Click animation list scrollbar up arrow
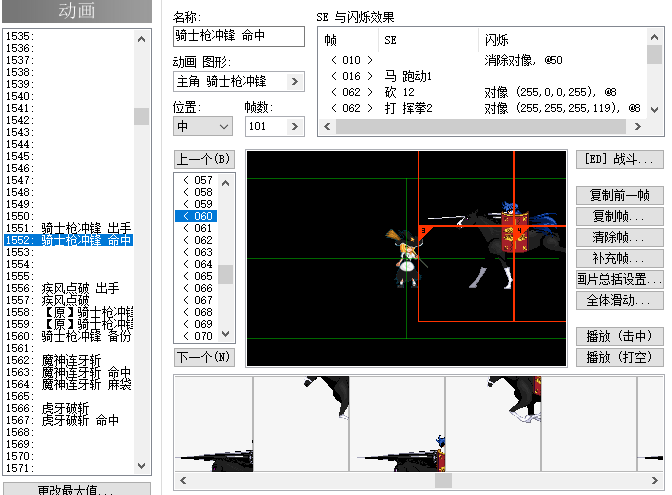 141,39
